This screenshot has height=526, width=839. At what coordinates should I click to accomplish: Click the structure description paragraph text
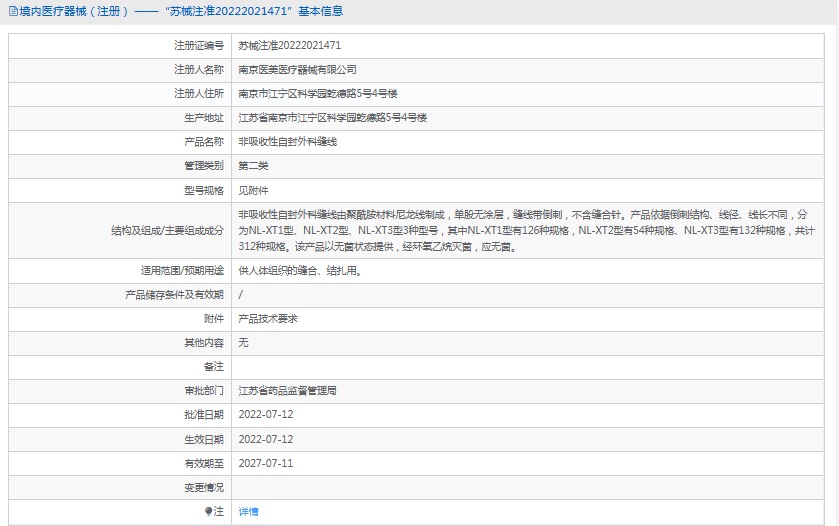pyautogui.click(x=527, y=231)
